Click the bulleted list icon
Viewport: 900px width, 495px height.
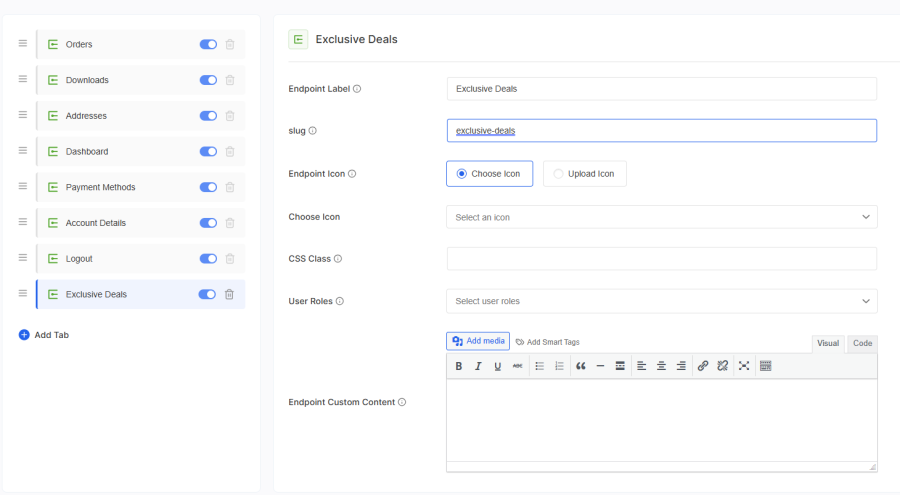click(539, 366)
